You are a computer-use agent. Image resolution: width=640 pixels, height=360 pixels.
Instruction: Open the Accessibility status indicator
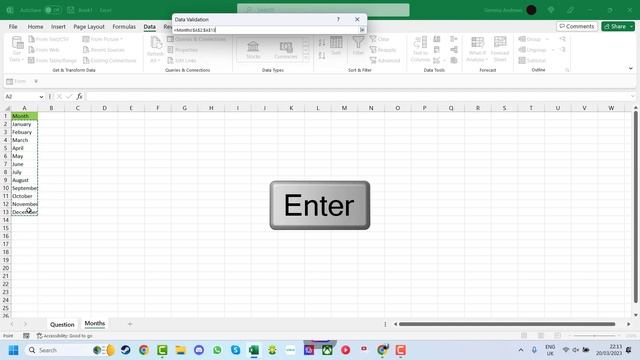[64, 336]
